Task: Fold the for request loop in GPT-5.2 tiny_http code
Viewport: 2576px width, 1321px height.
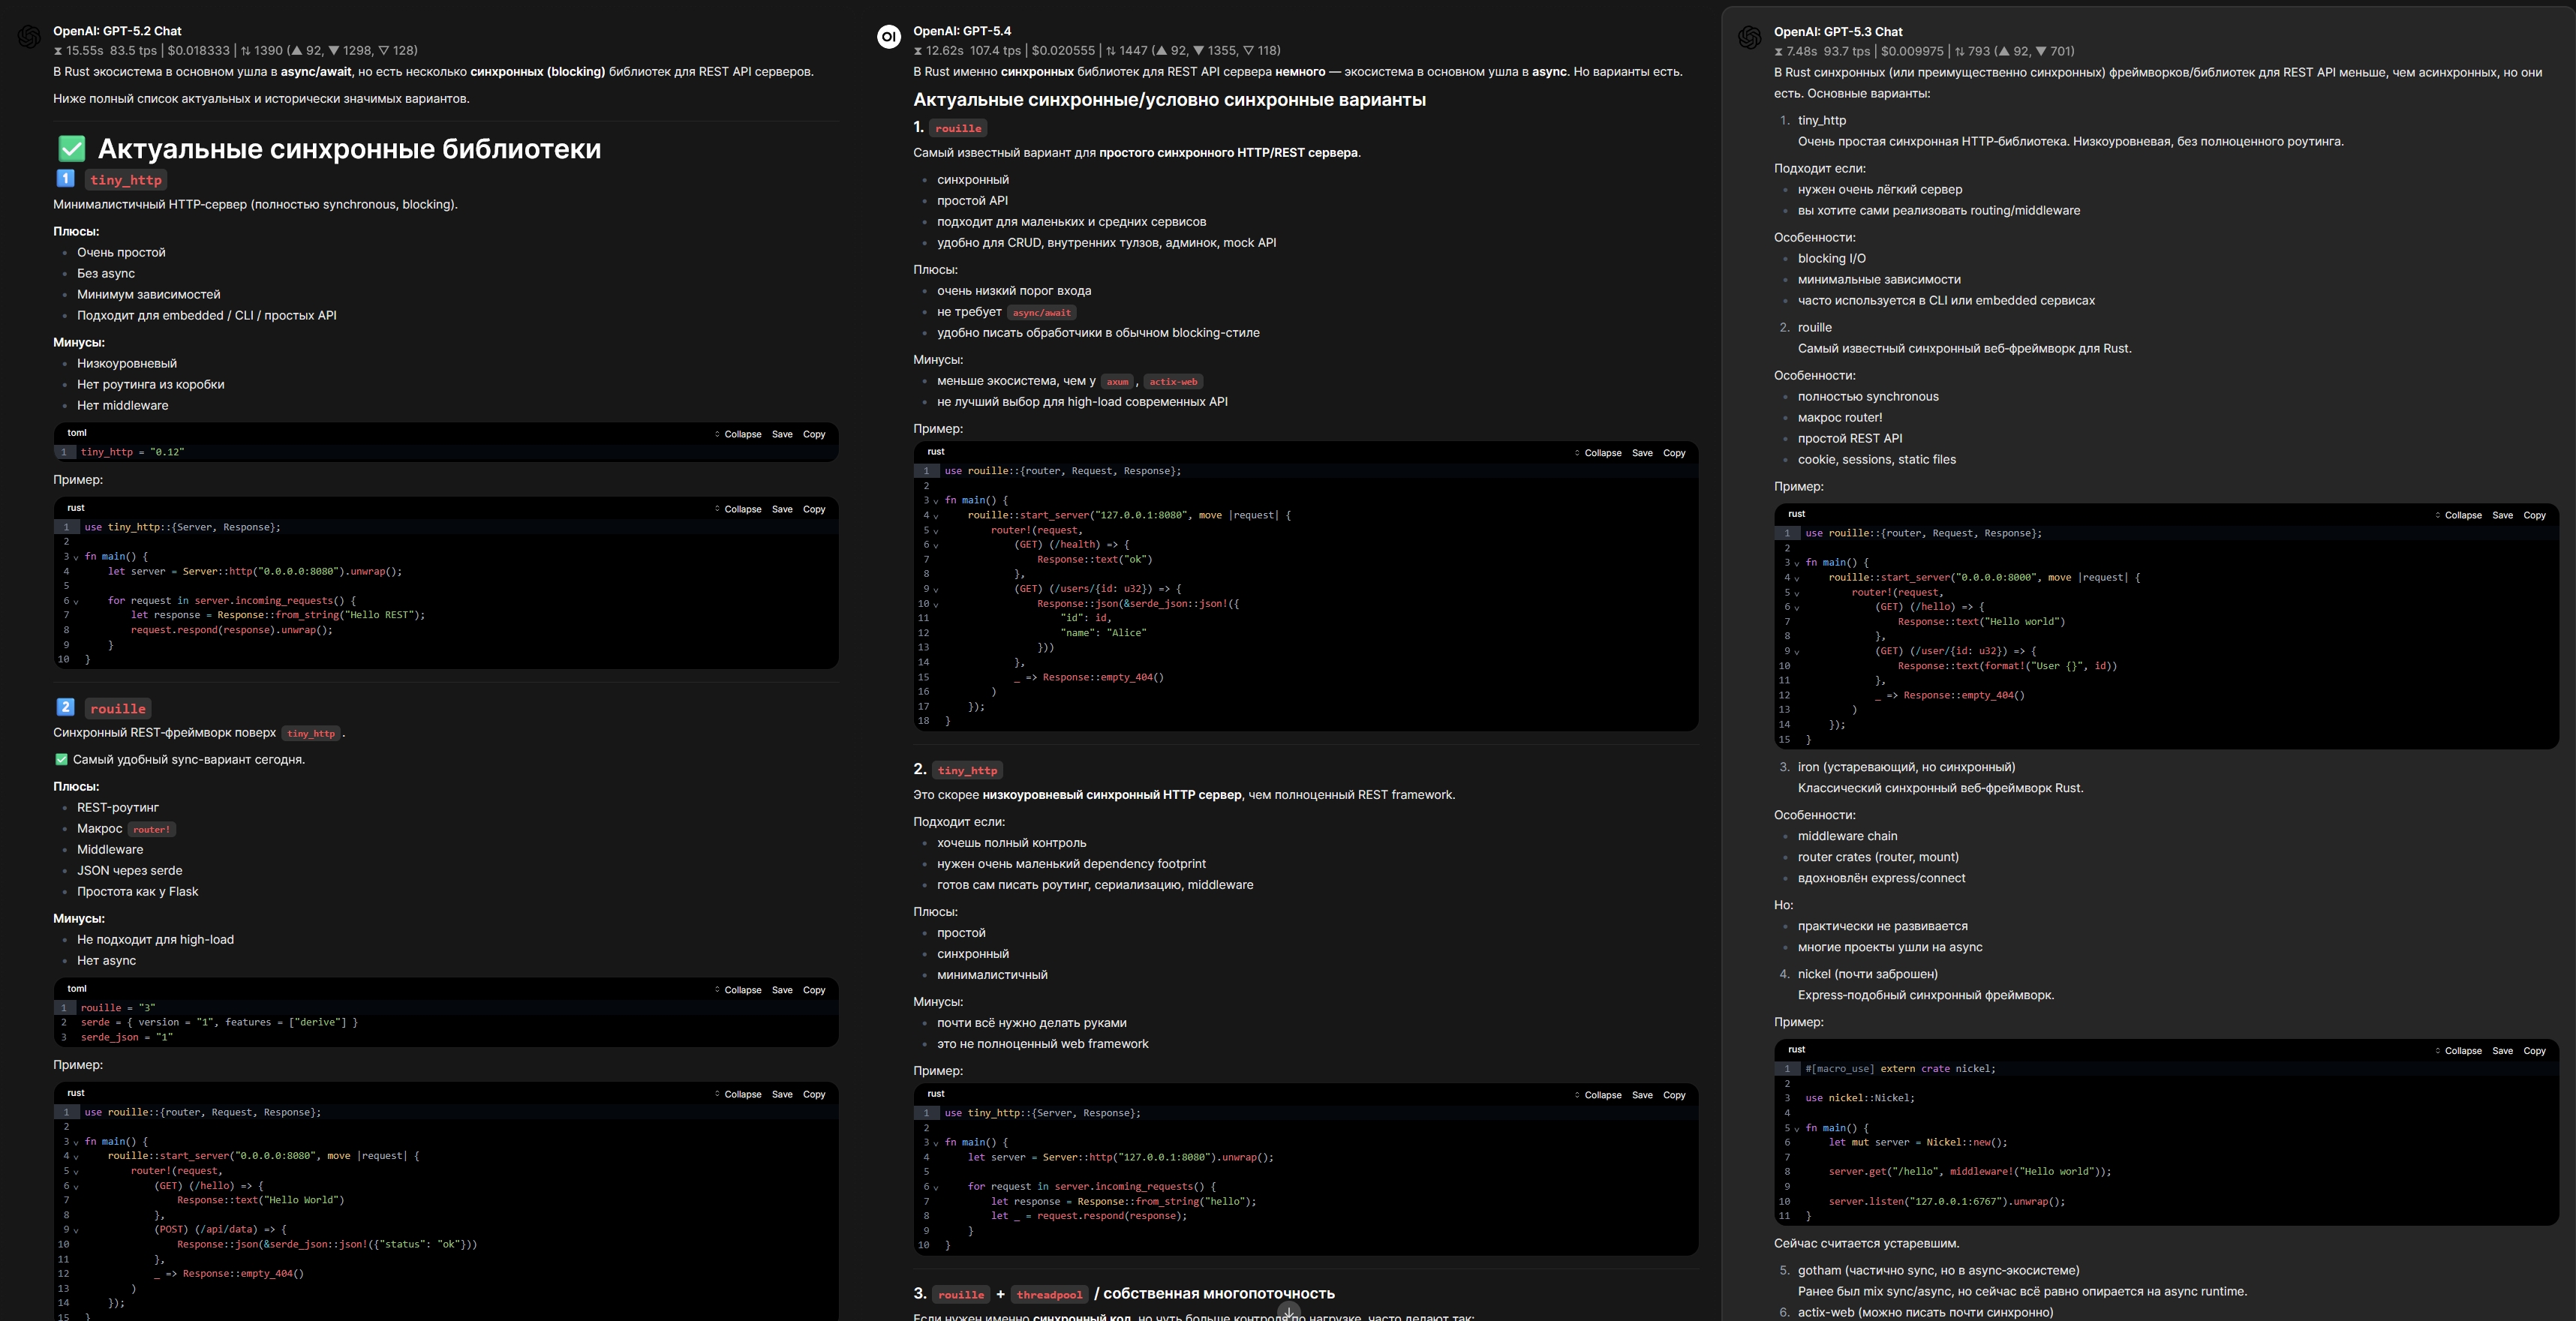Action: click(x=76, y=602)
